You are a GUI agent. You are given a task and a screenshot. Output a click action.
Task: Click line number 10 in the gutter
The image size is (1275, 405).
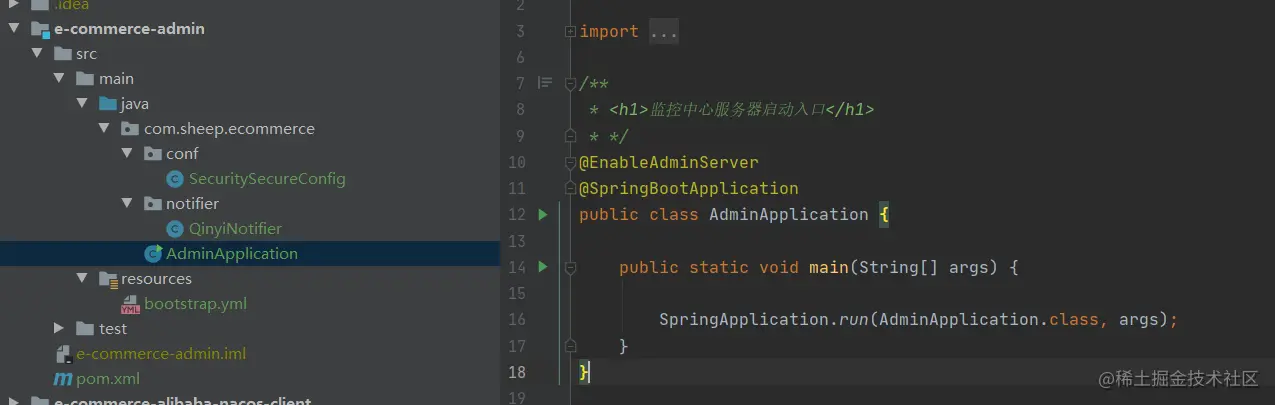(x=517, y=162)
